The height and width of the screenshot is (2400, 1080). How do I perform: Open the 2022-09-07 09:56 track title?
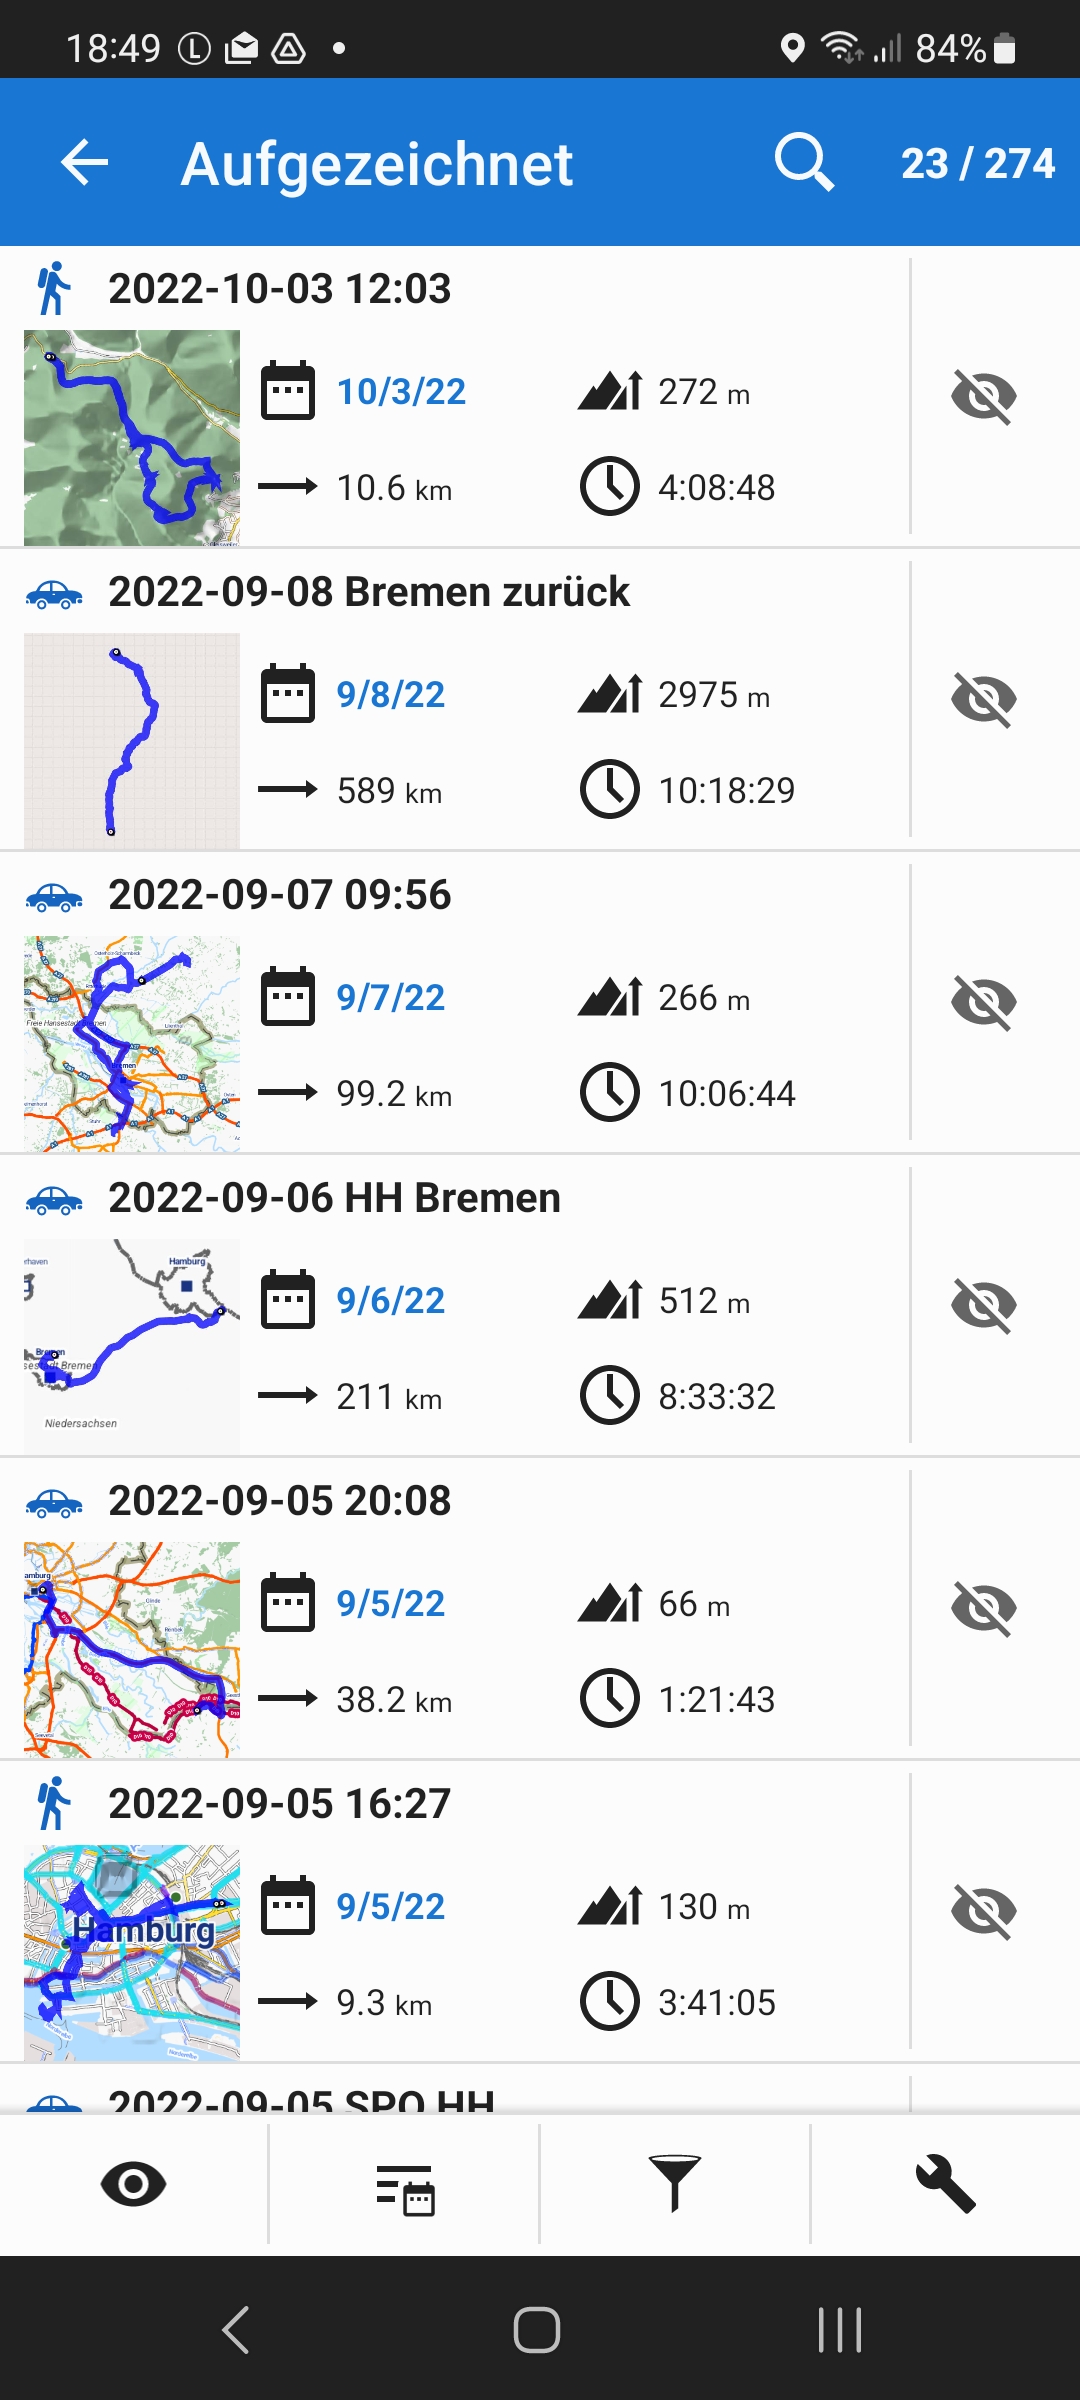[x=280, y=895]
